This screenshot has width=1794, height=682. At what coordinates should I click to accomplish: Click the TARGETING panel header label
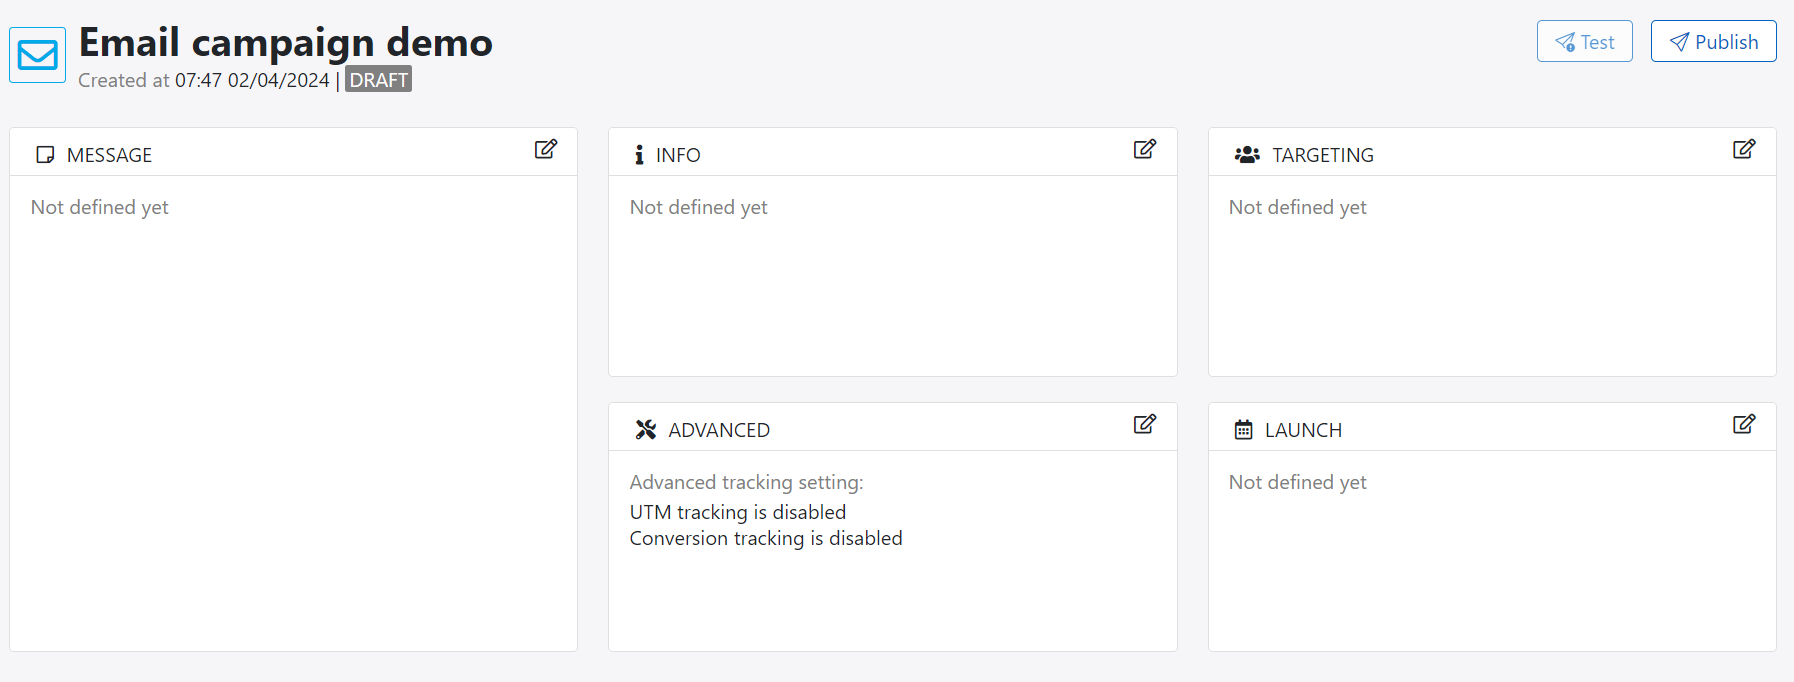click(1322, 155)
